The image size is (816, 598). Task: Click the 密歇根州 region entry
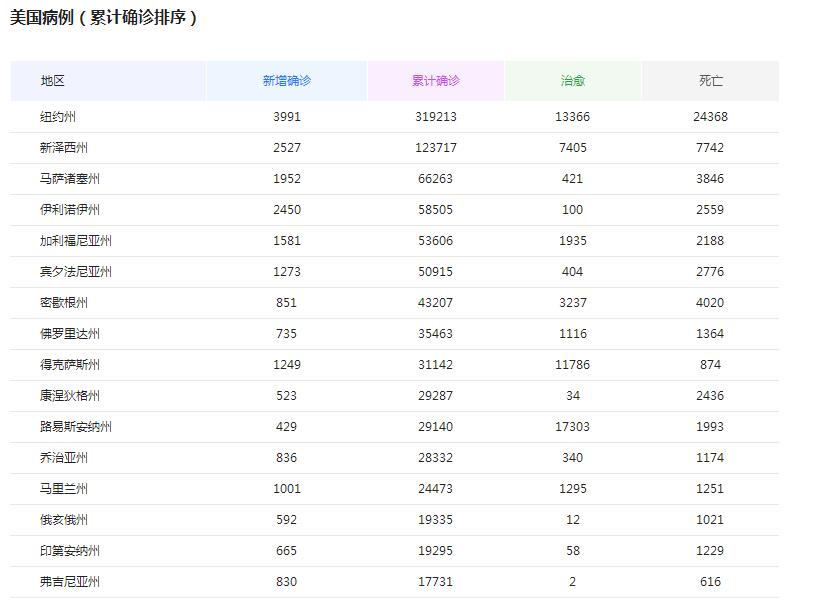[x=55, y=302]
